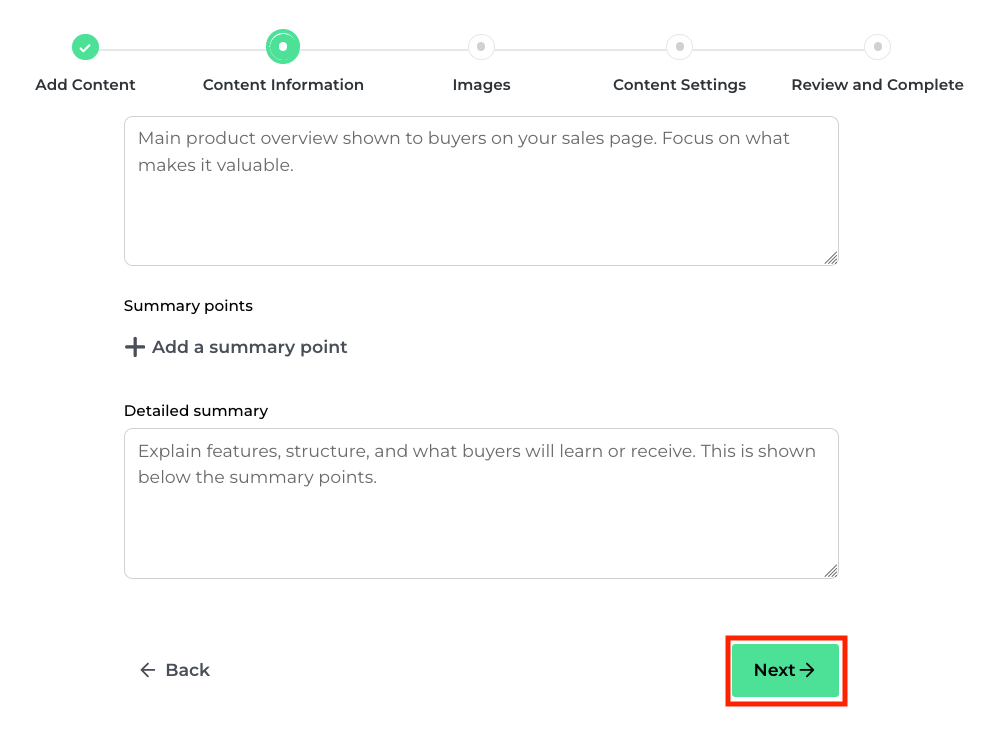
Task: Click the Review and Complete step circle
Action: [877, 47]
